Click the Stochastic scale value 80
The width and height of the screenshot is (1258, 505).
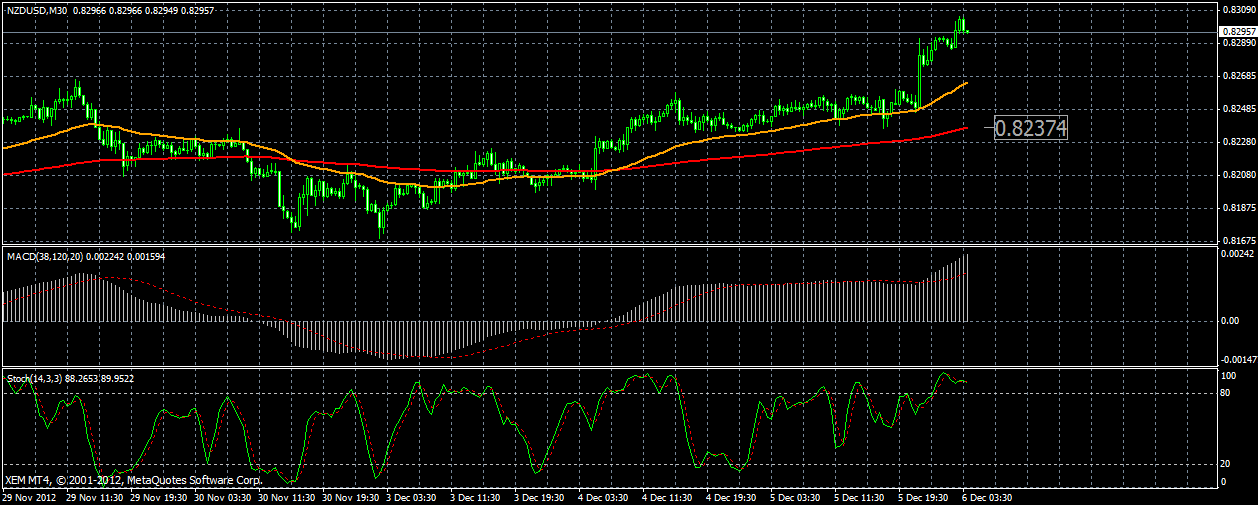(x=1227, y=393)
